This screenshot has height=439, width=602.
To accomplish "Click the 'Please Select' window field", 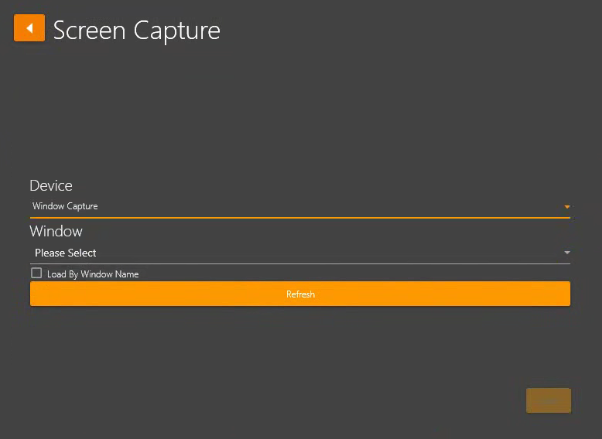I will (x=66, y=253).
